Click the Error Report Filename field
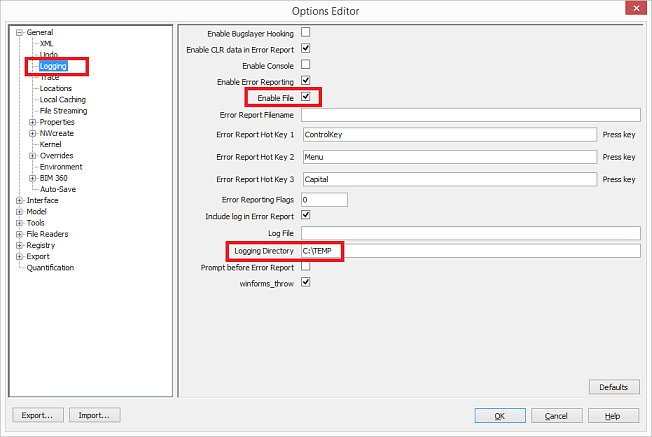Screen dimensions: 652x437 pyautogui.click(x=470, y=115)
